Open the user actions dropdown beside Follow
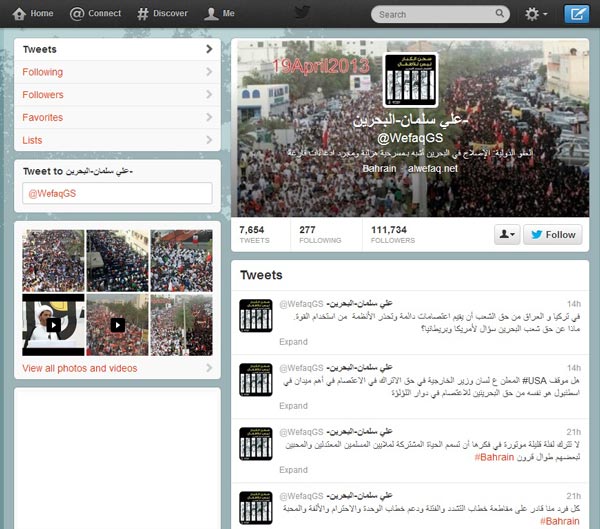This screenshot has width=600, height=529. tap(507, 234)
